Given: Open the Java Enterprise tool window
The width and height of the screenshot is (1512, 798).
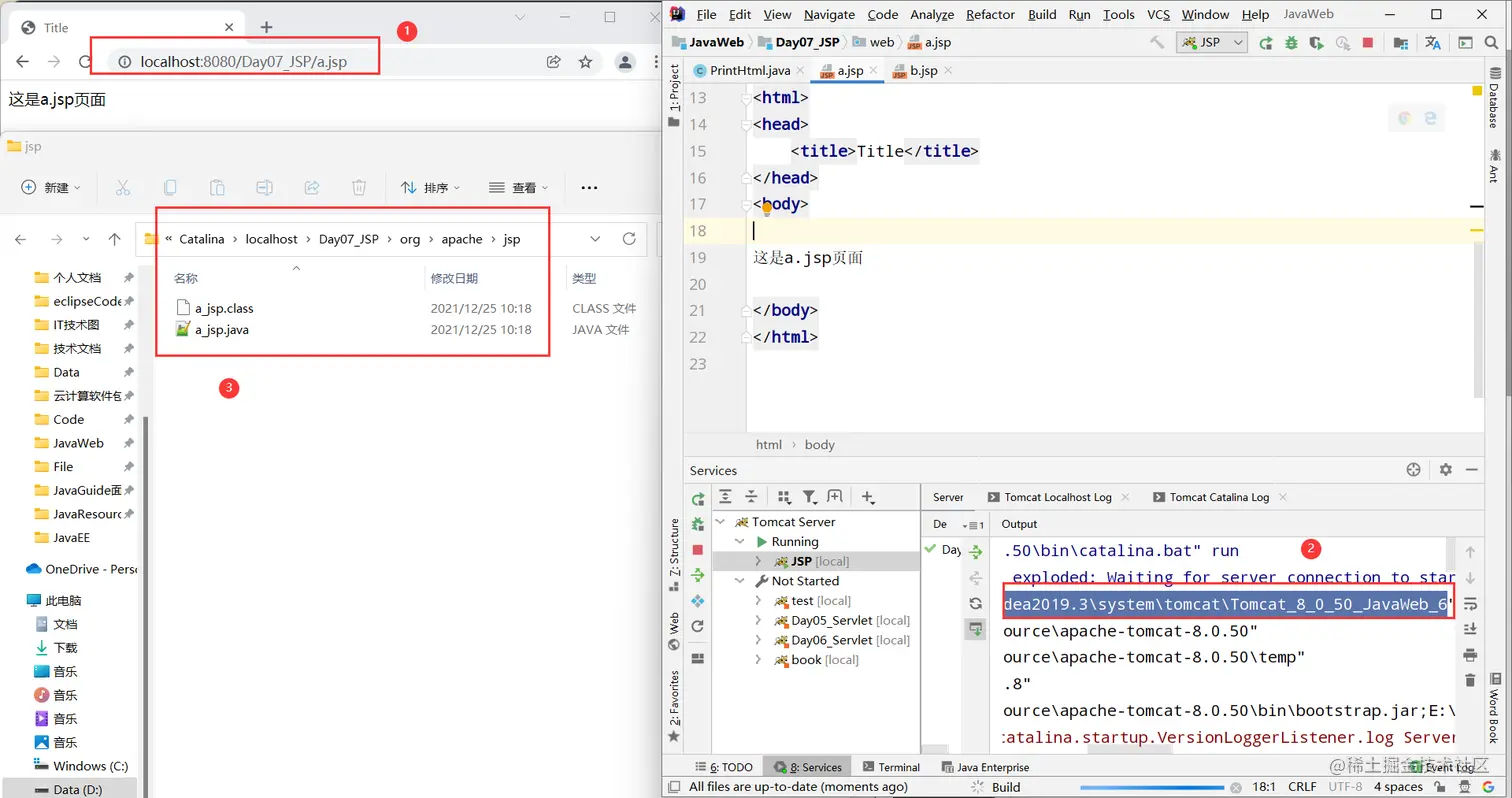Looking at the screenshot, I should click(986, 767).
